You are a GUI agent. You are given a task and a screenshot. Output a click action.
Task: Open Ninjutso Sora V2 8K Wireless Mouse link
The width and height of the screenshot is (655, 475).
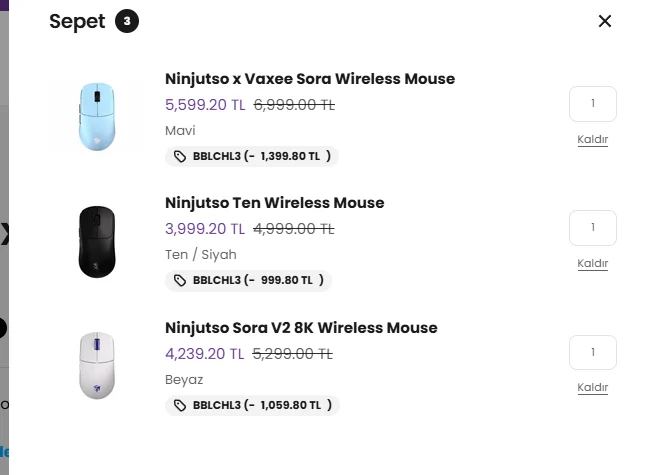coord(301,328)
